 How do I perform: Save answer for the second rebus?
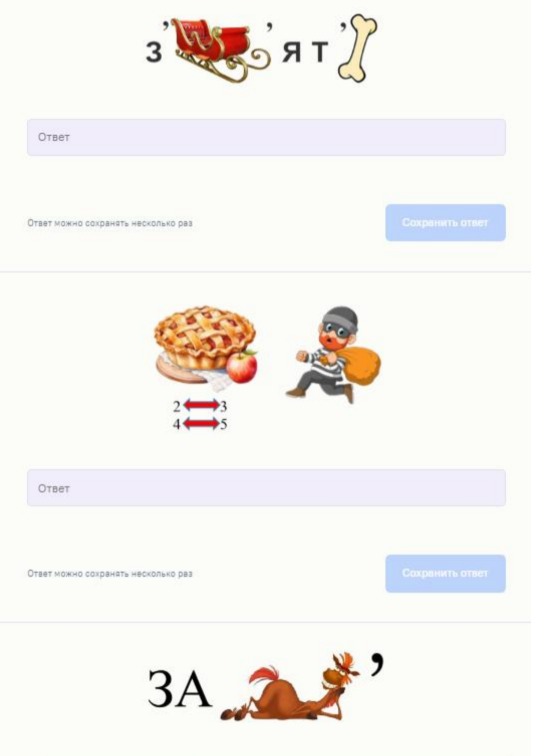[x=445, y=573]
